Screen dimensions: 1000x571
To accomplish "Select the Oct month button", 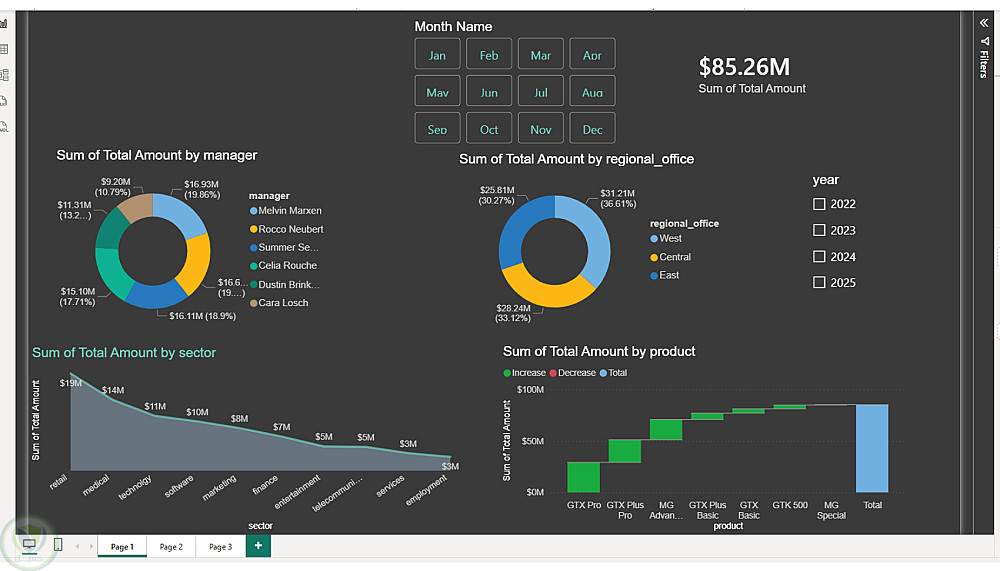I will pos(489,129).
